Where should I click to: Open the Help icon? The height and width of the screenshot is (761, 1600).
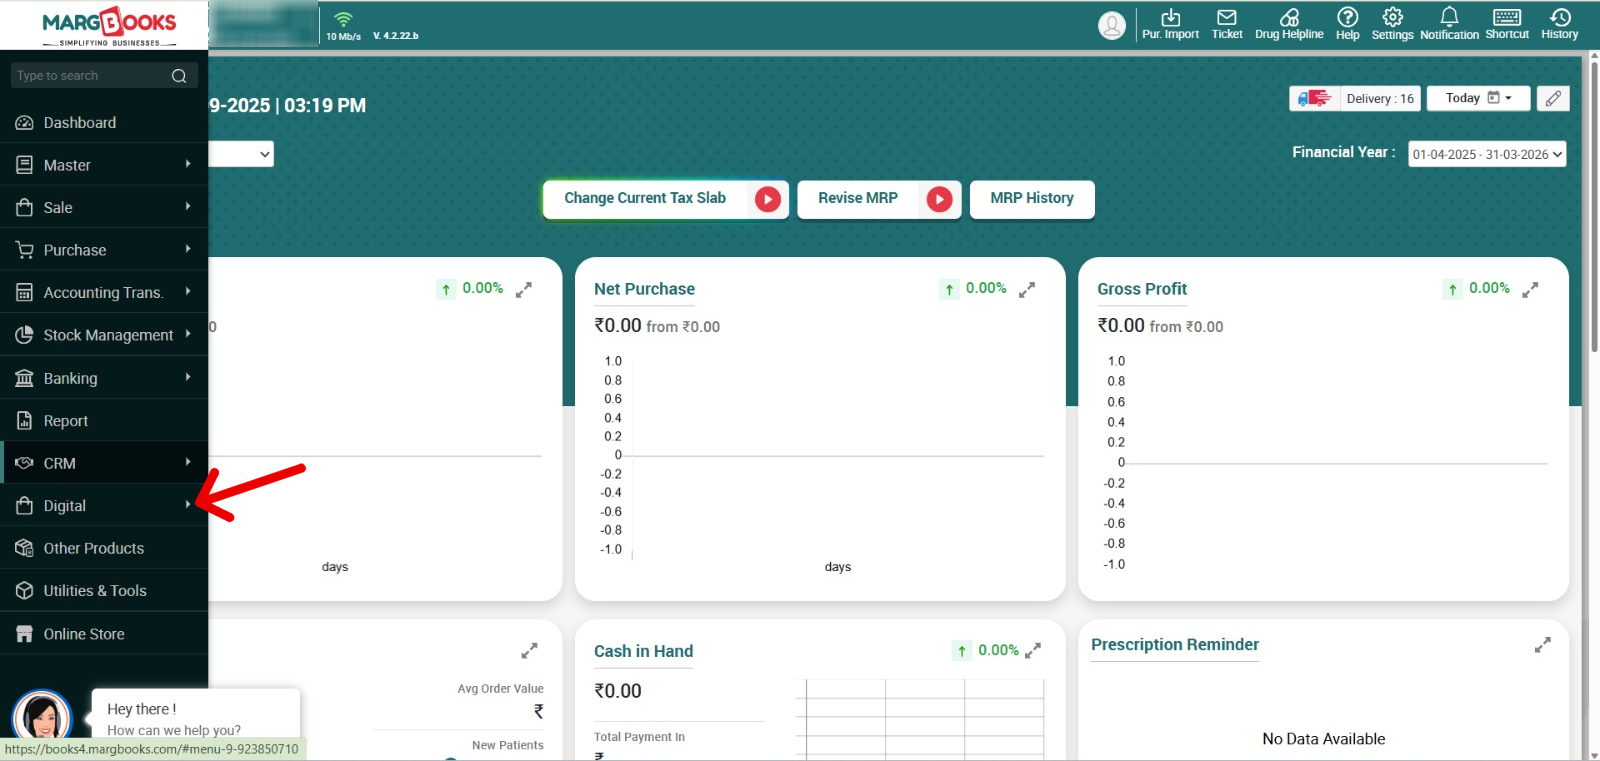[1348, 24]
